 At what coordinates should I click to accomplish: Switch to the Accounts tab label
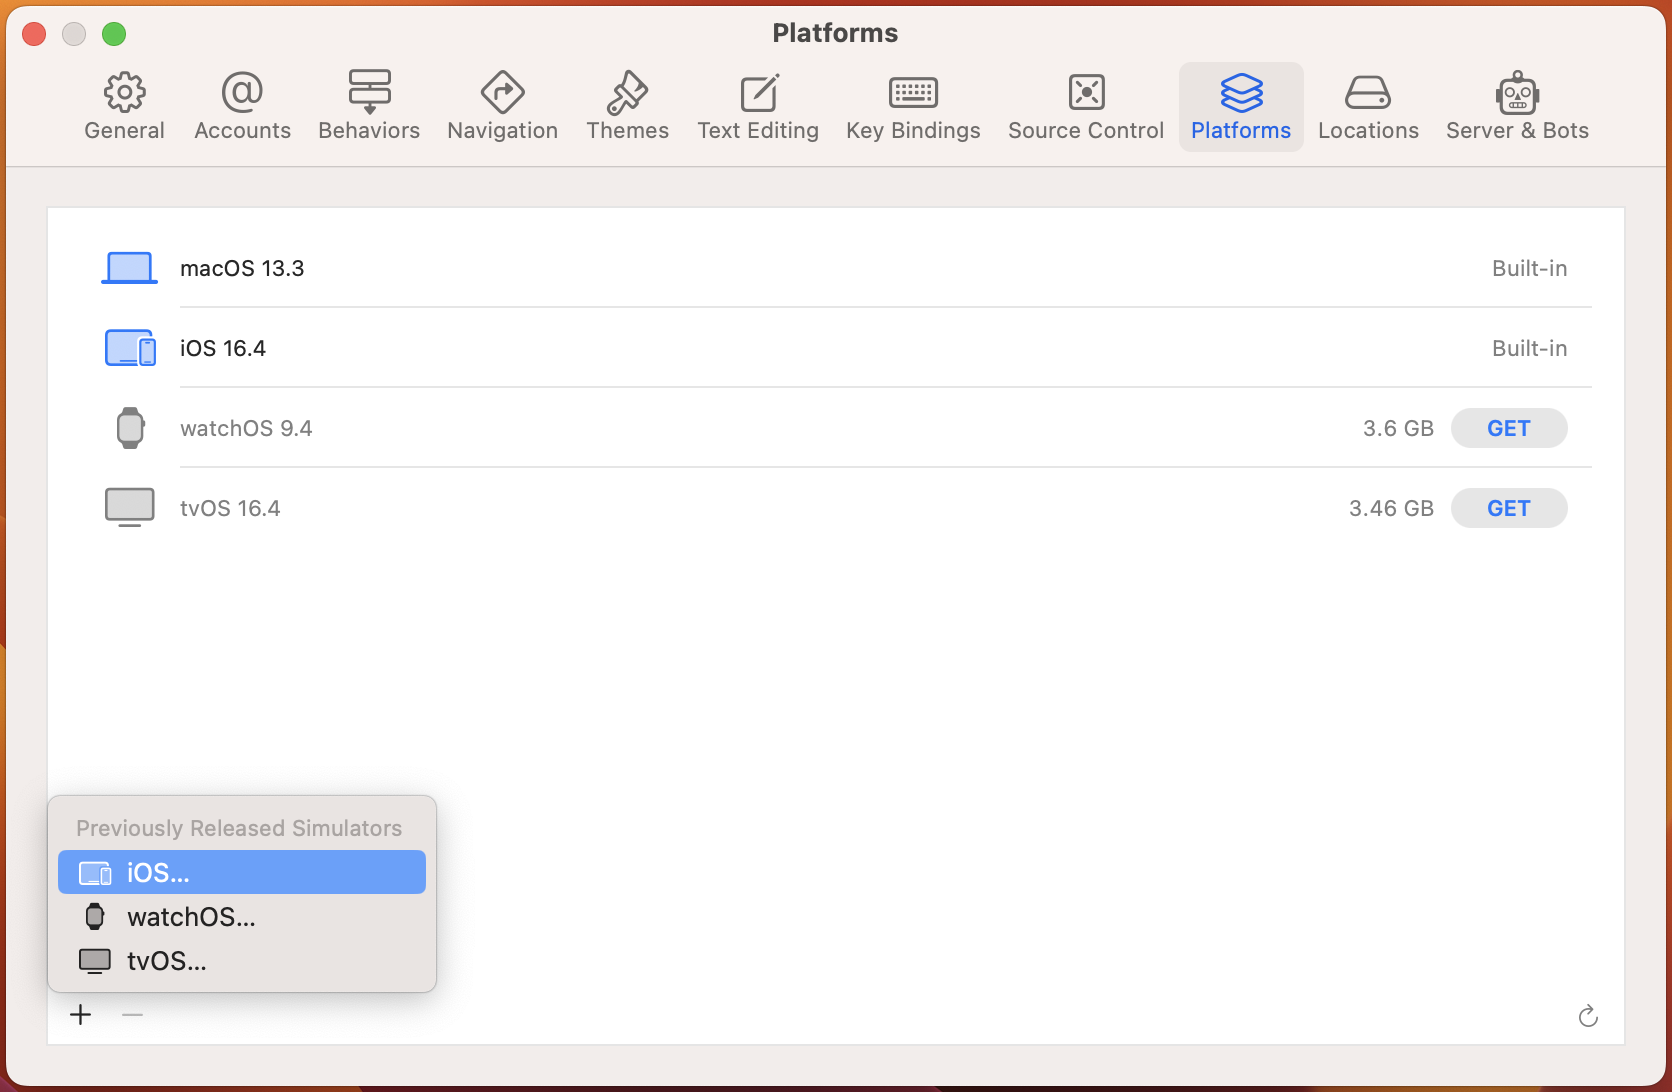242,130
